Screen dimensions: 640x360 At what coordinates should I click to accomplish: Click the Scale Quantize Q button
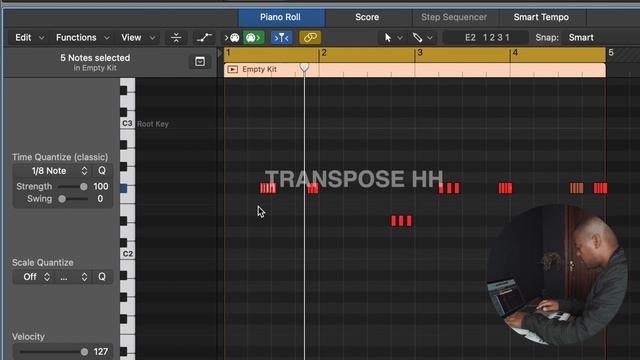(x=102, y=277)
